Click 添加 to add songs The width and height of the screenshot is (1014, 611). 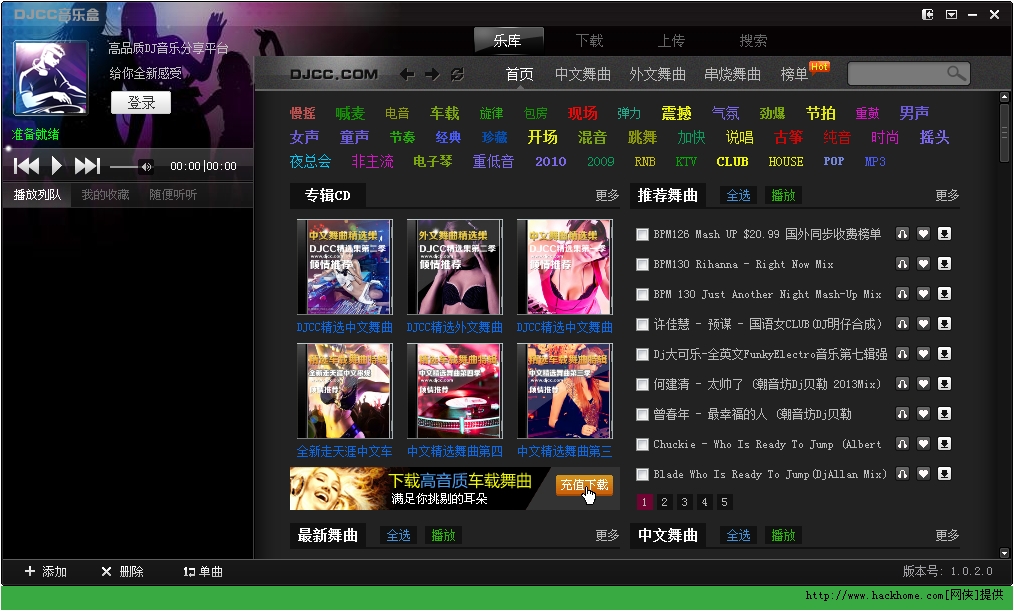(x=46, y=572)
